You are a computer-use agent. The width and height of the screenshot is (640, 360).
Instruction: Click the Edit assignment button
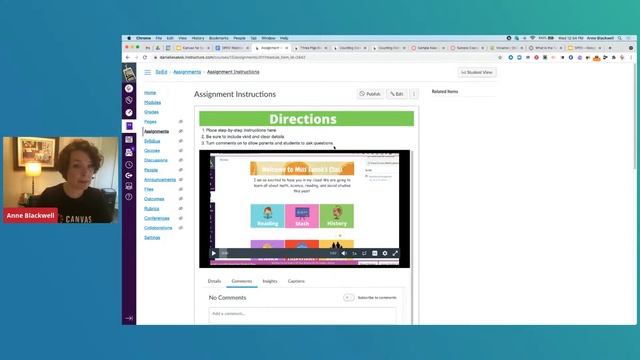coord(396,94)
